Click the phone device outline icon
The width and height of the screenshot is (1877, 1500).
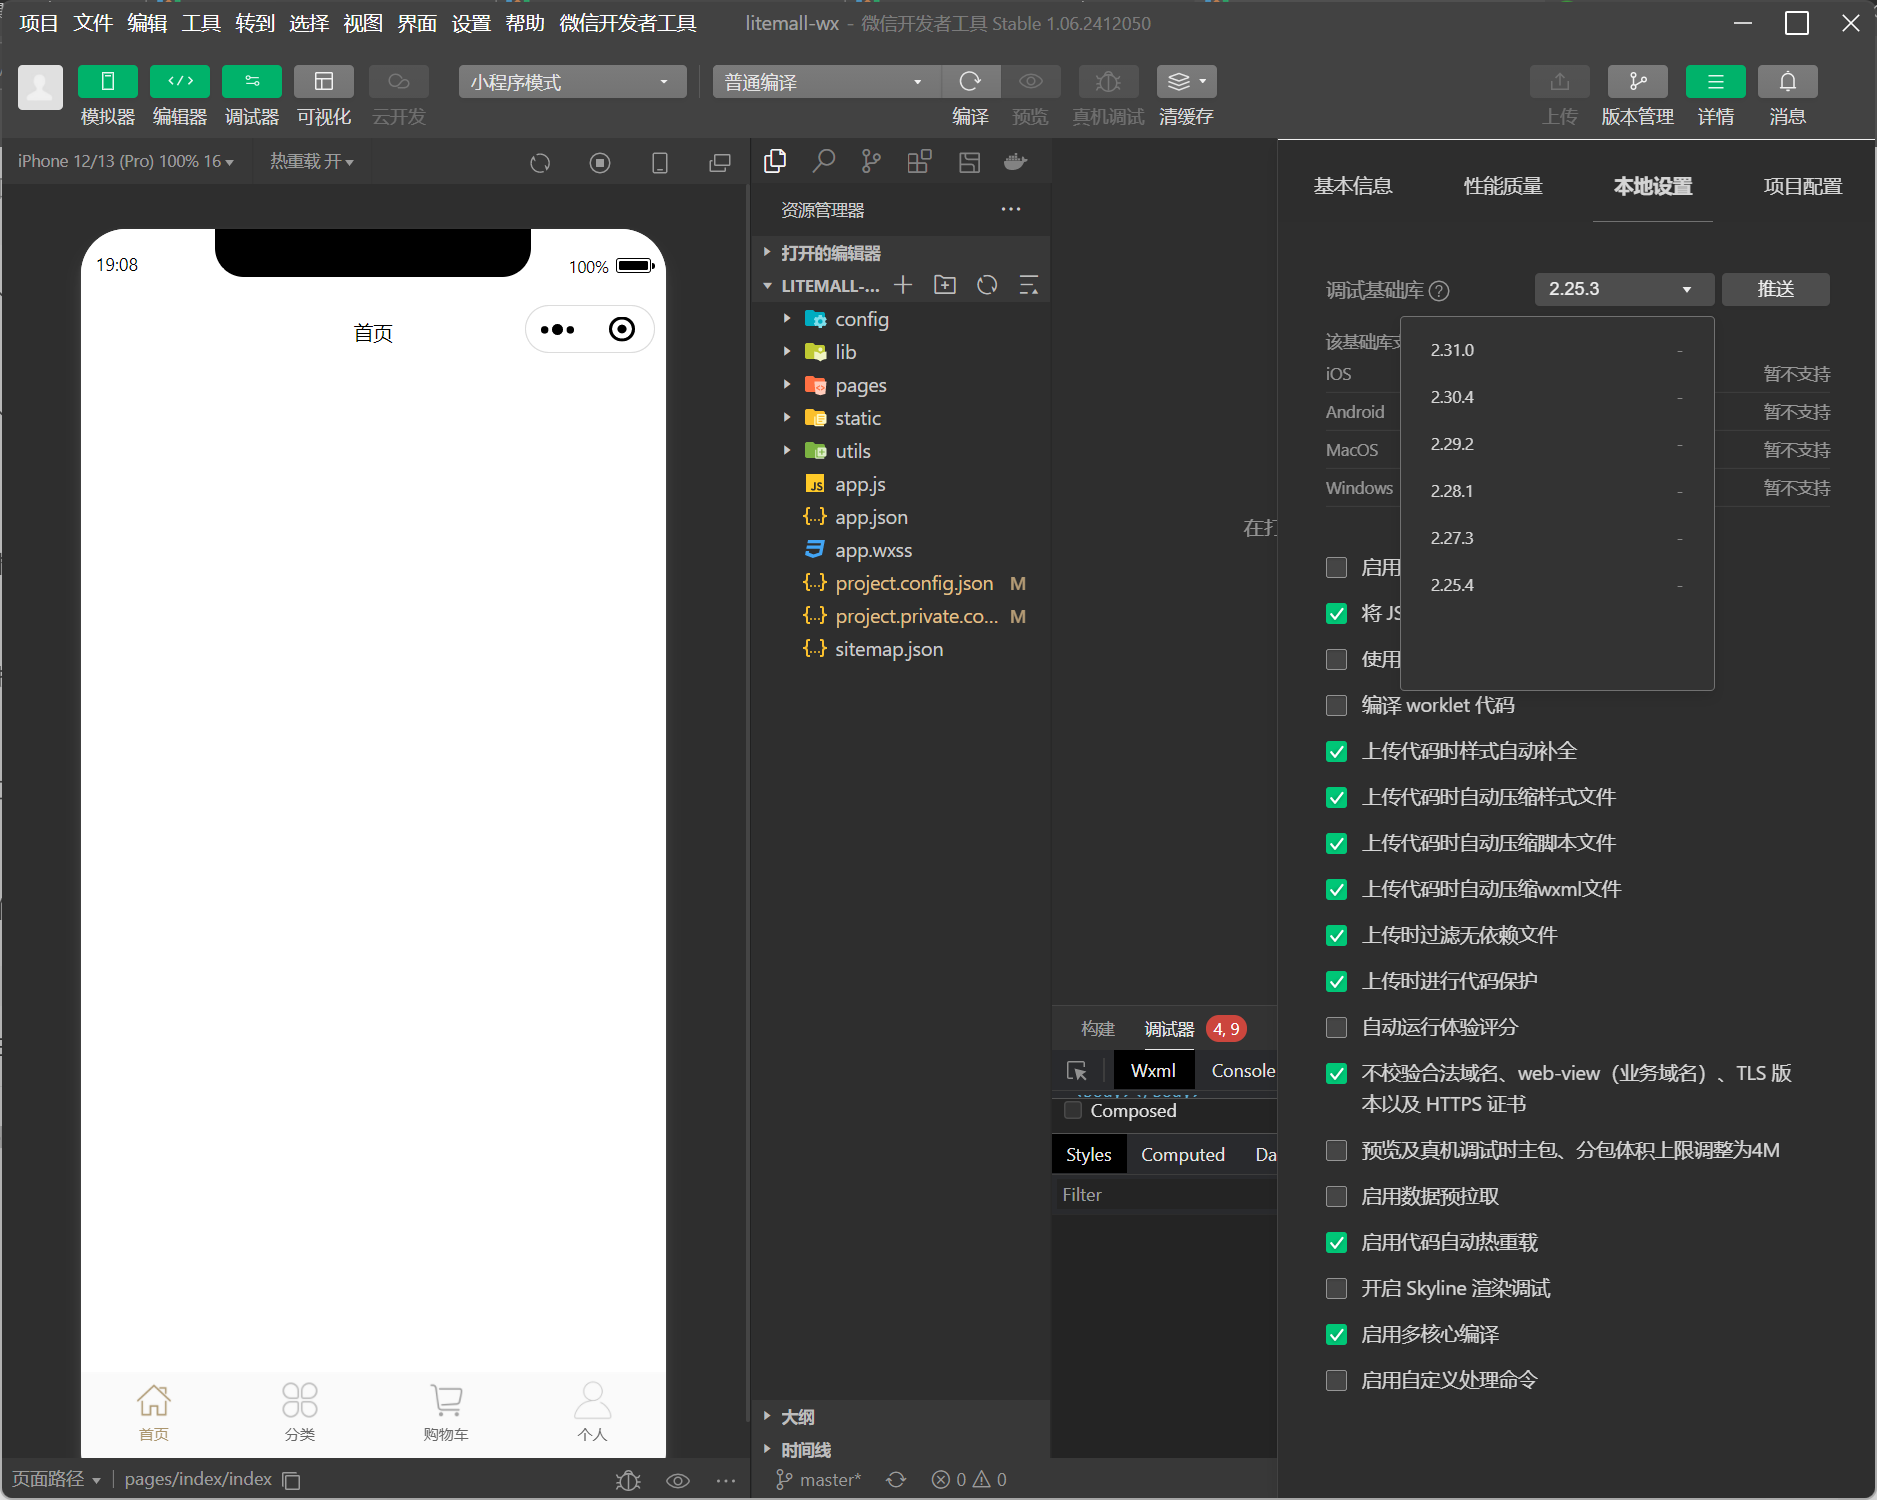(660, 163)
